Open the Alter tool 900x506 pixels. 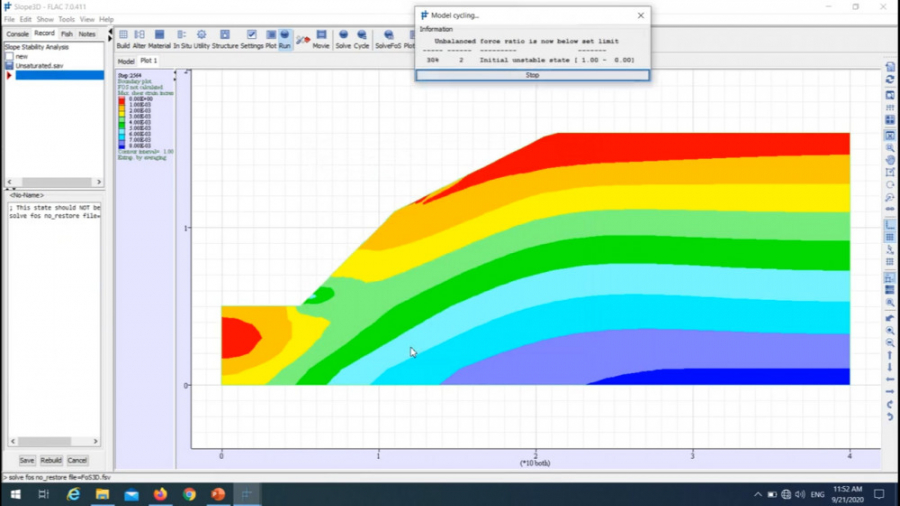[x=139, y=40]
